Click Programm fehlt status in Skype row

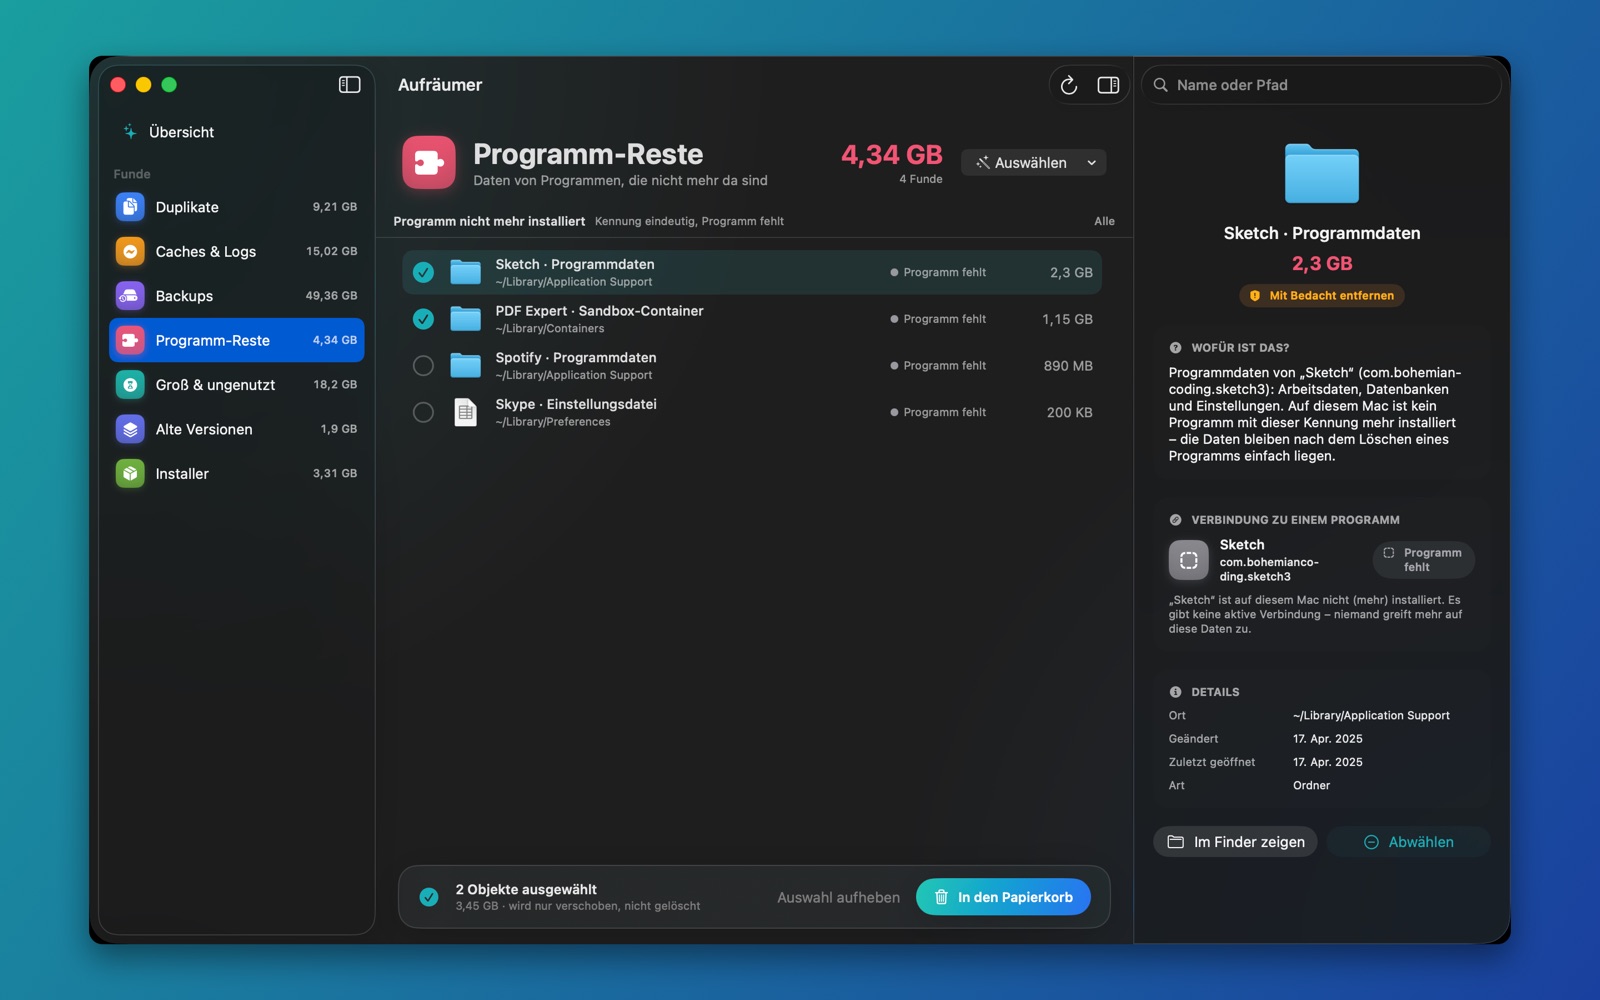(x=938, y=412)
